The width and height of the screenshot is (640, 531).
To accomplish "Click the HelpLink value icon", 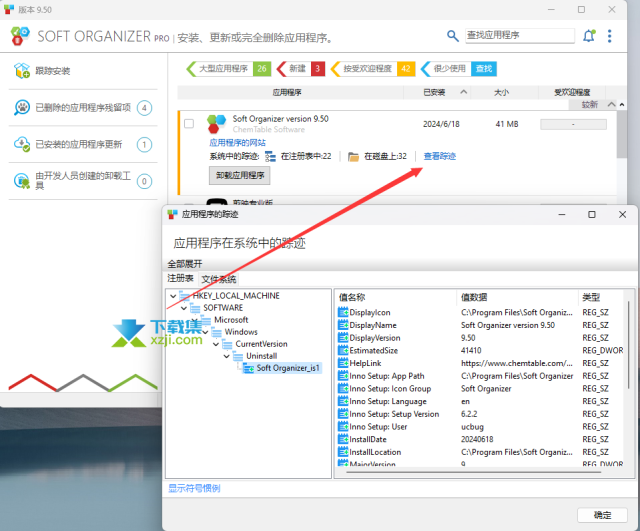I will 343,363.
